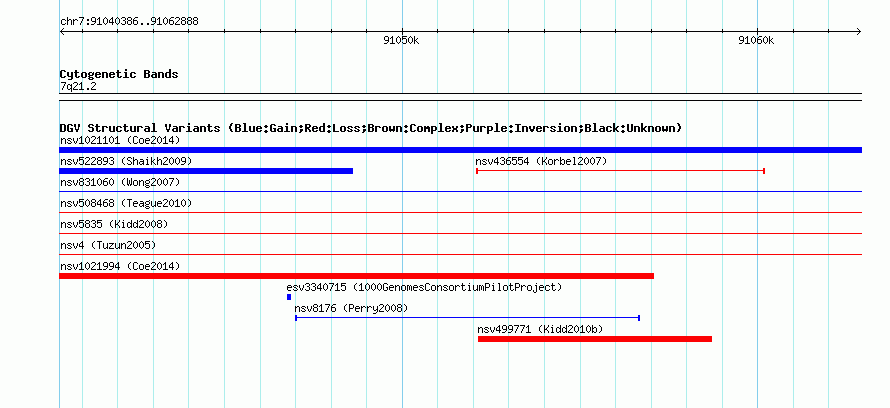Click the nsv5835 (Kidd2008) red line
Screen dimensions: 890x408
pyautogui.click(x=460, y=234)
